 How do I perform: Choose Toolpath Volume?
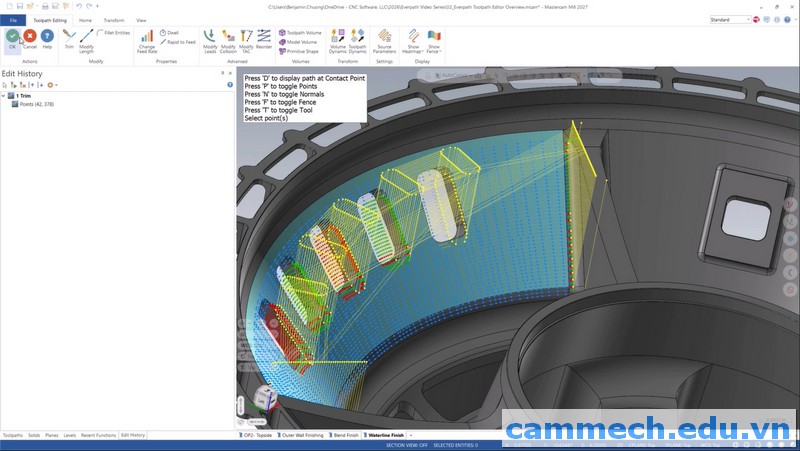tap(300, 33)
